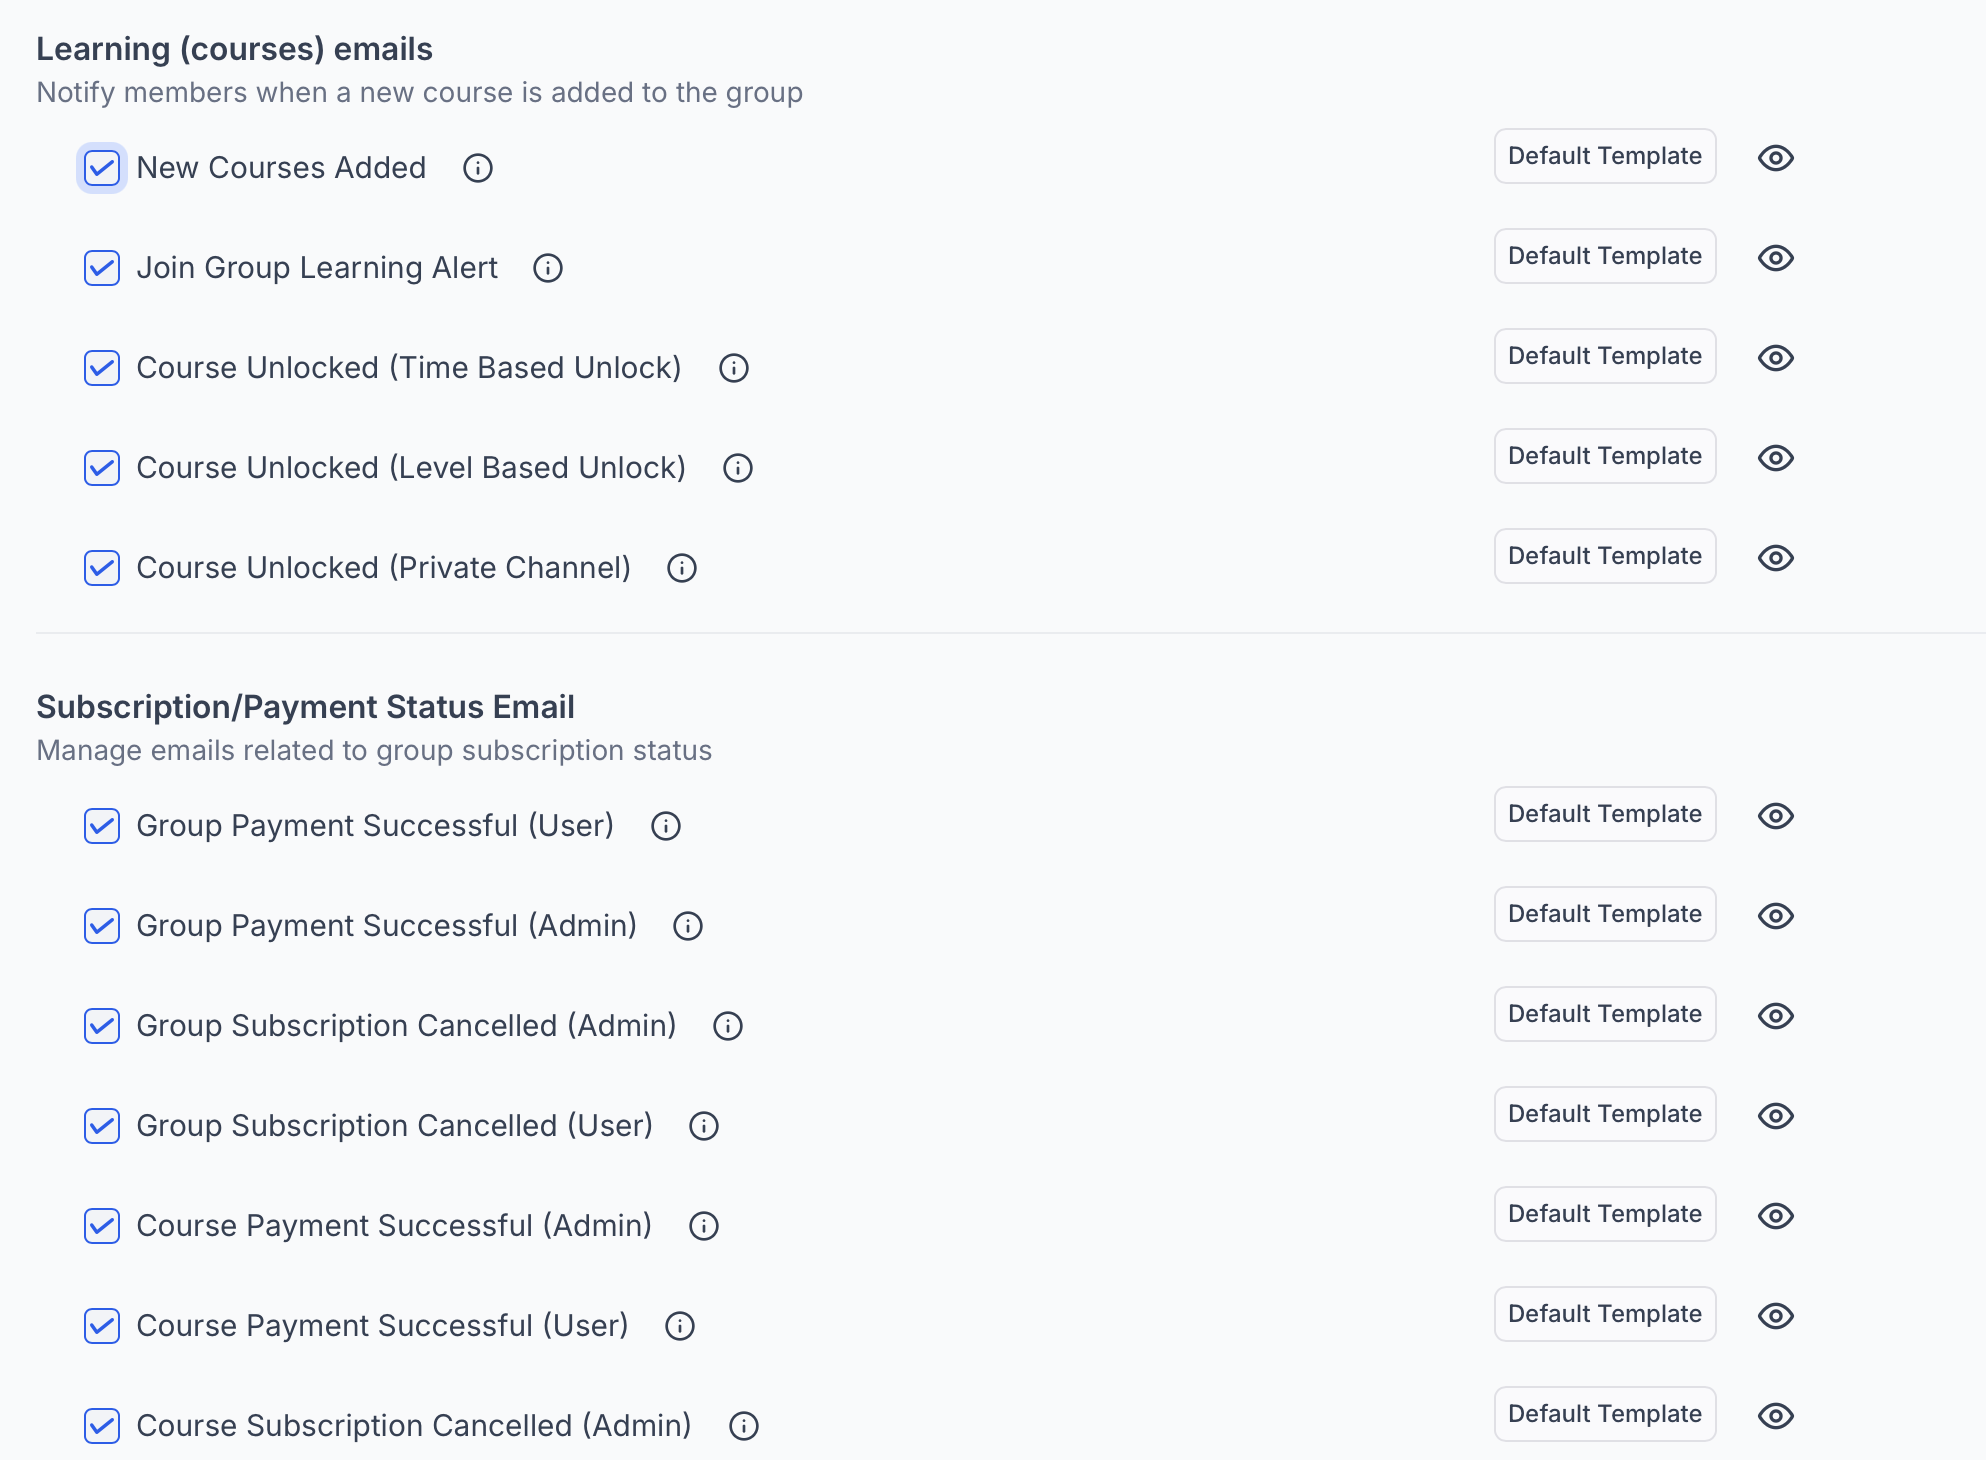Click info icon for Group Subscription Cancelled (Admin)

728,1026
